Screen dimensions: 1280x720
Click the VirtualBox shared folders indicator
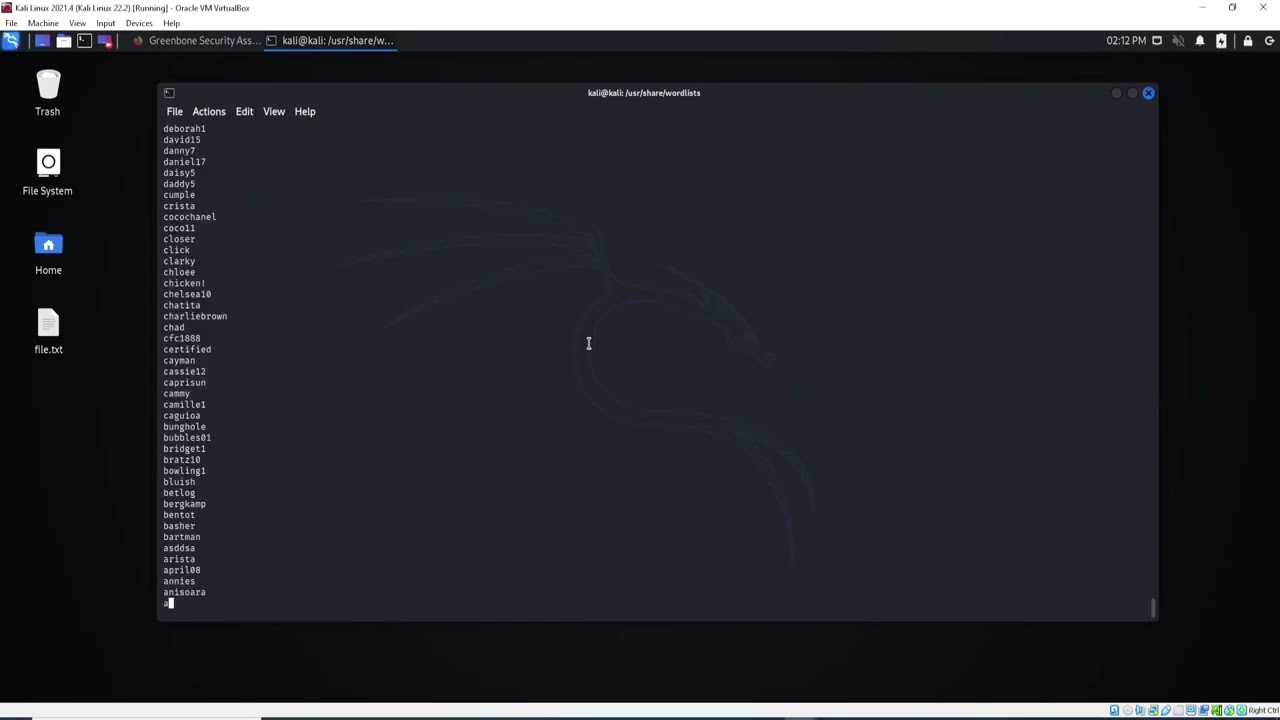pyautogui.click(x=1178, y=710)
